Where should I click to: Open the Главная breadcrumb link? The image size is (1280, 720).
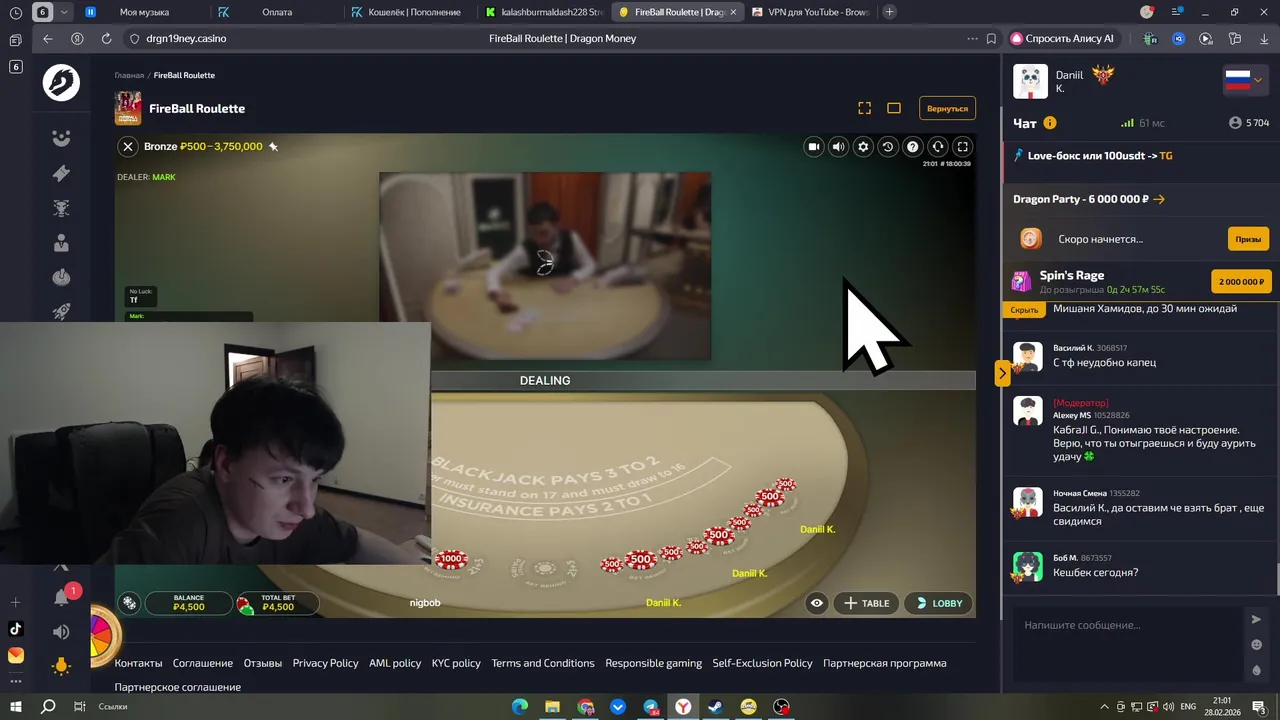[129, 75]
